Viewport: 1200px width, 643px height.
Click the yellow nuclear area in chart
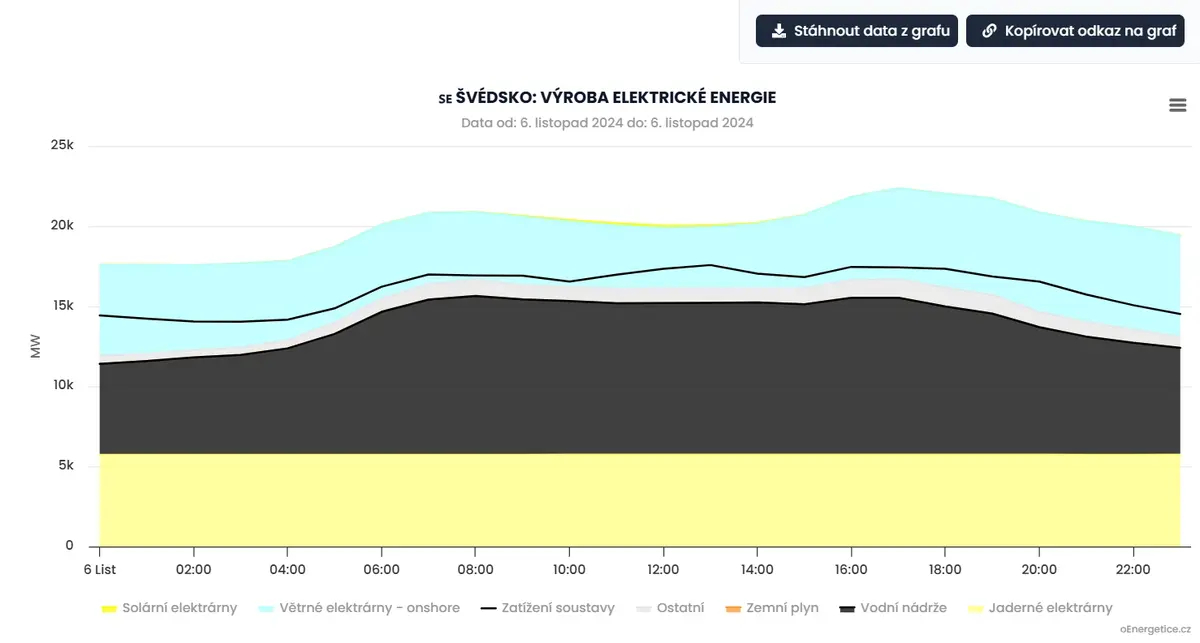coord(640,500)
